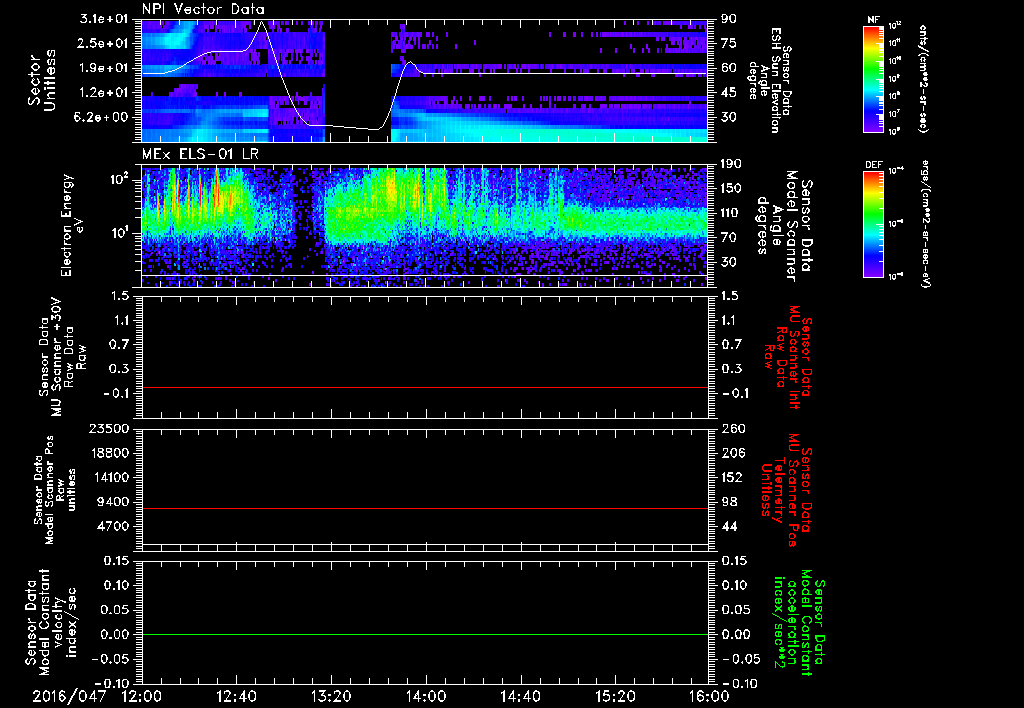Click the 'Sector Unitless' axis label

[x=42, y=80]
